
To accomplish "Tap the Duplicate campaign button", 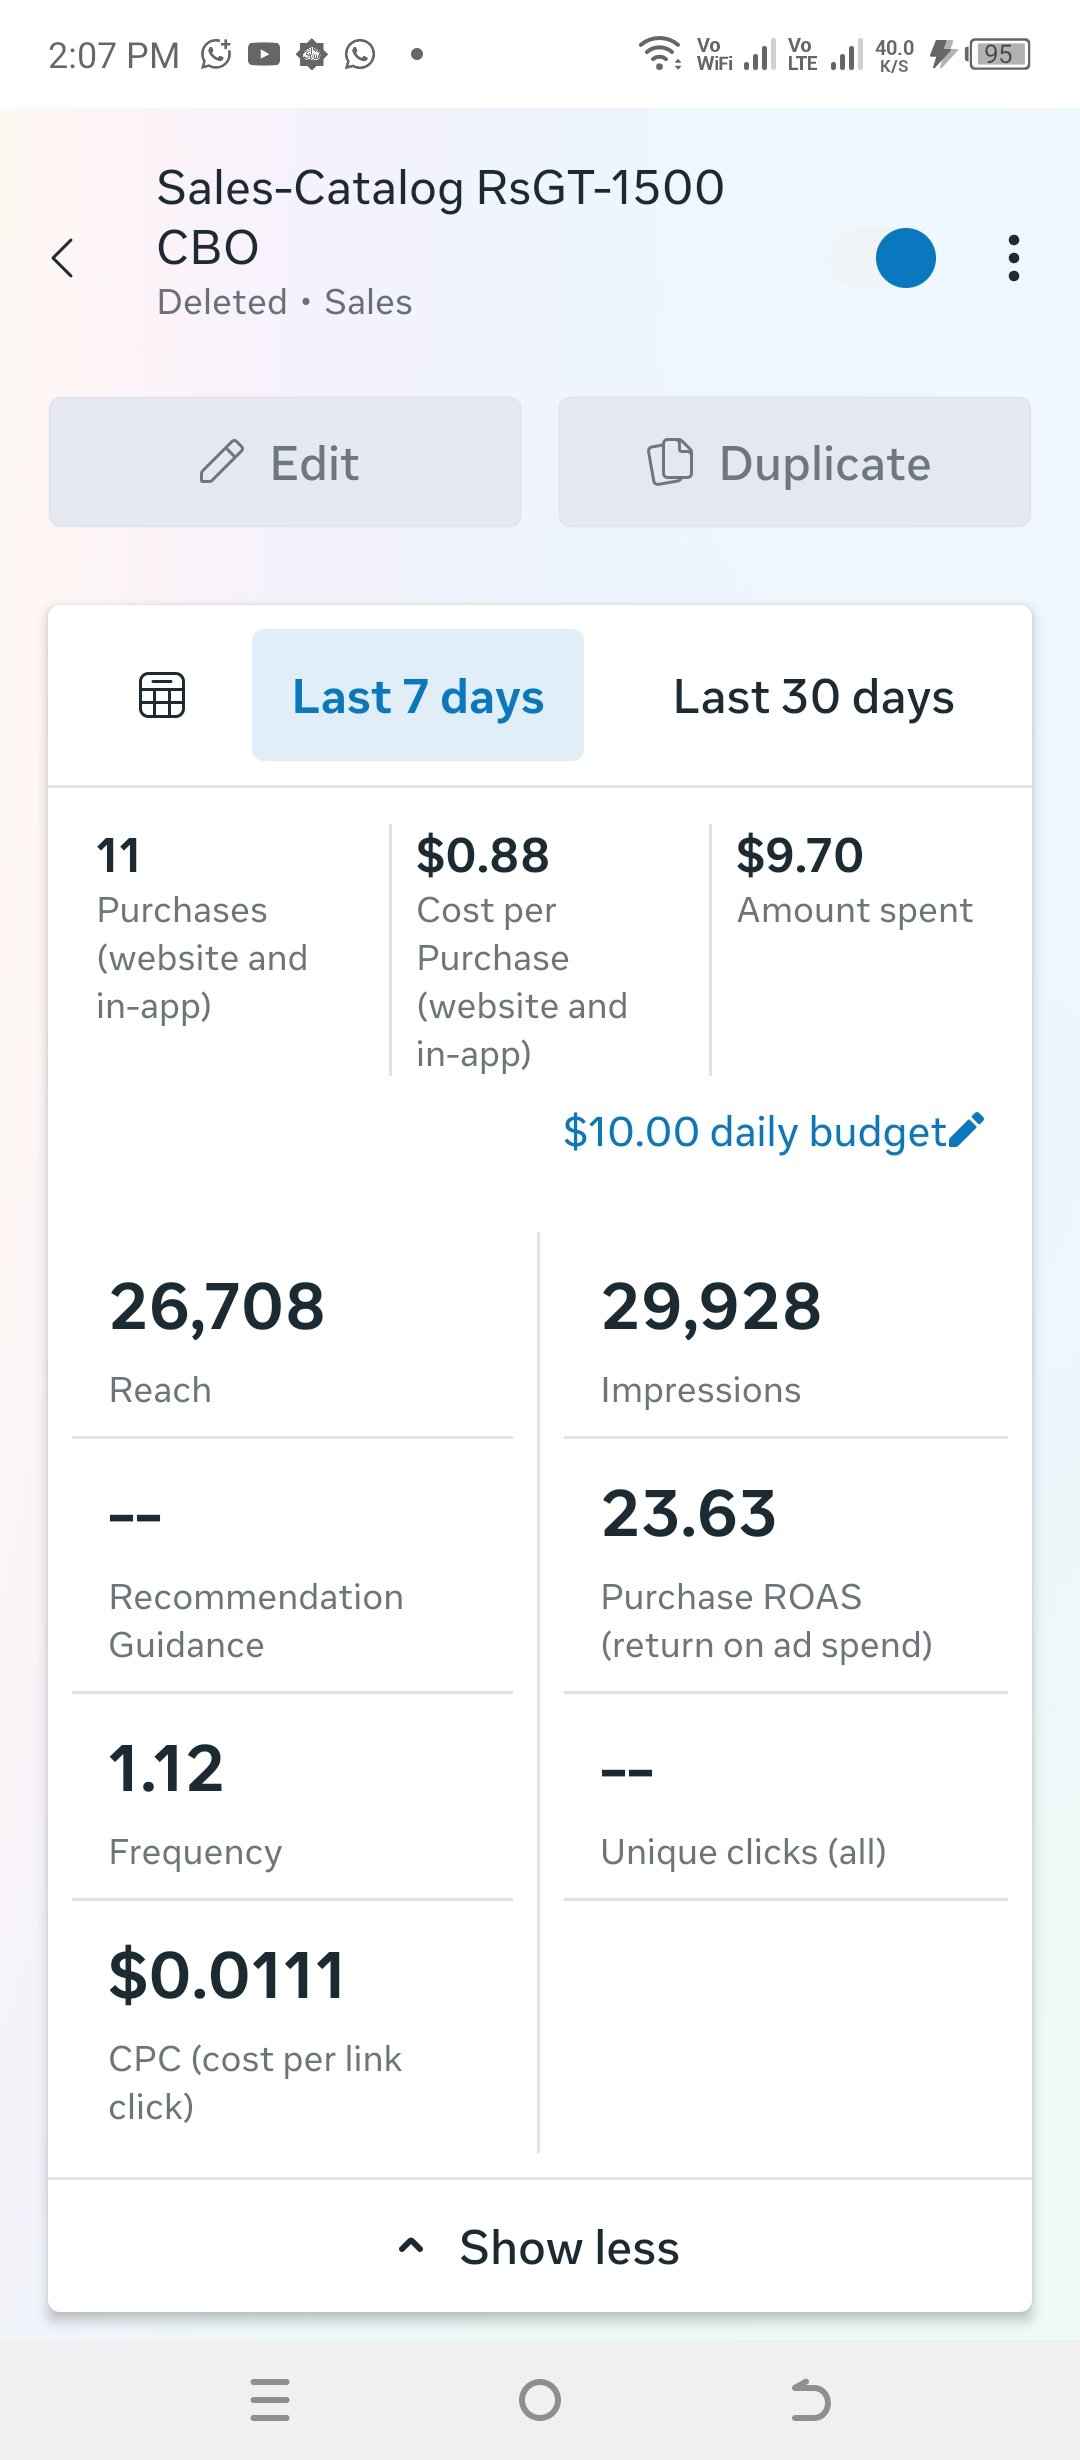I will point(795,462).
